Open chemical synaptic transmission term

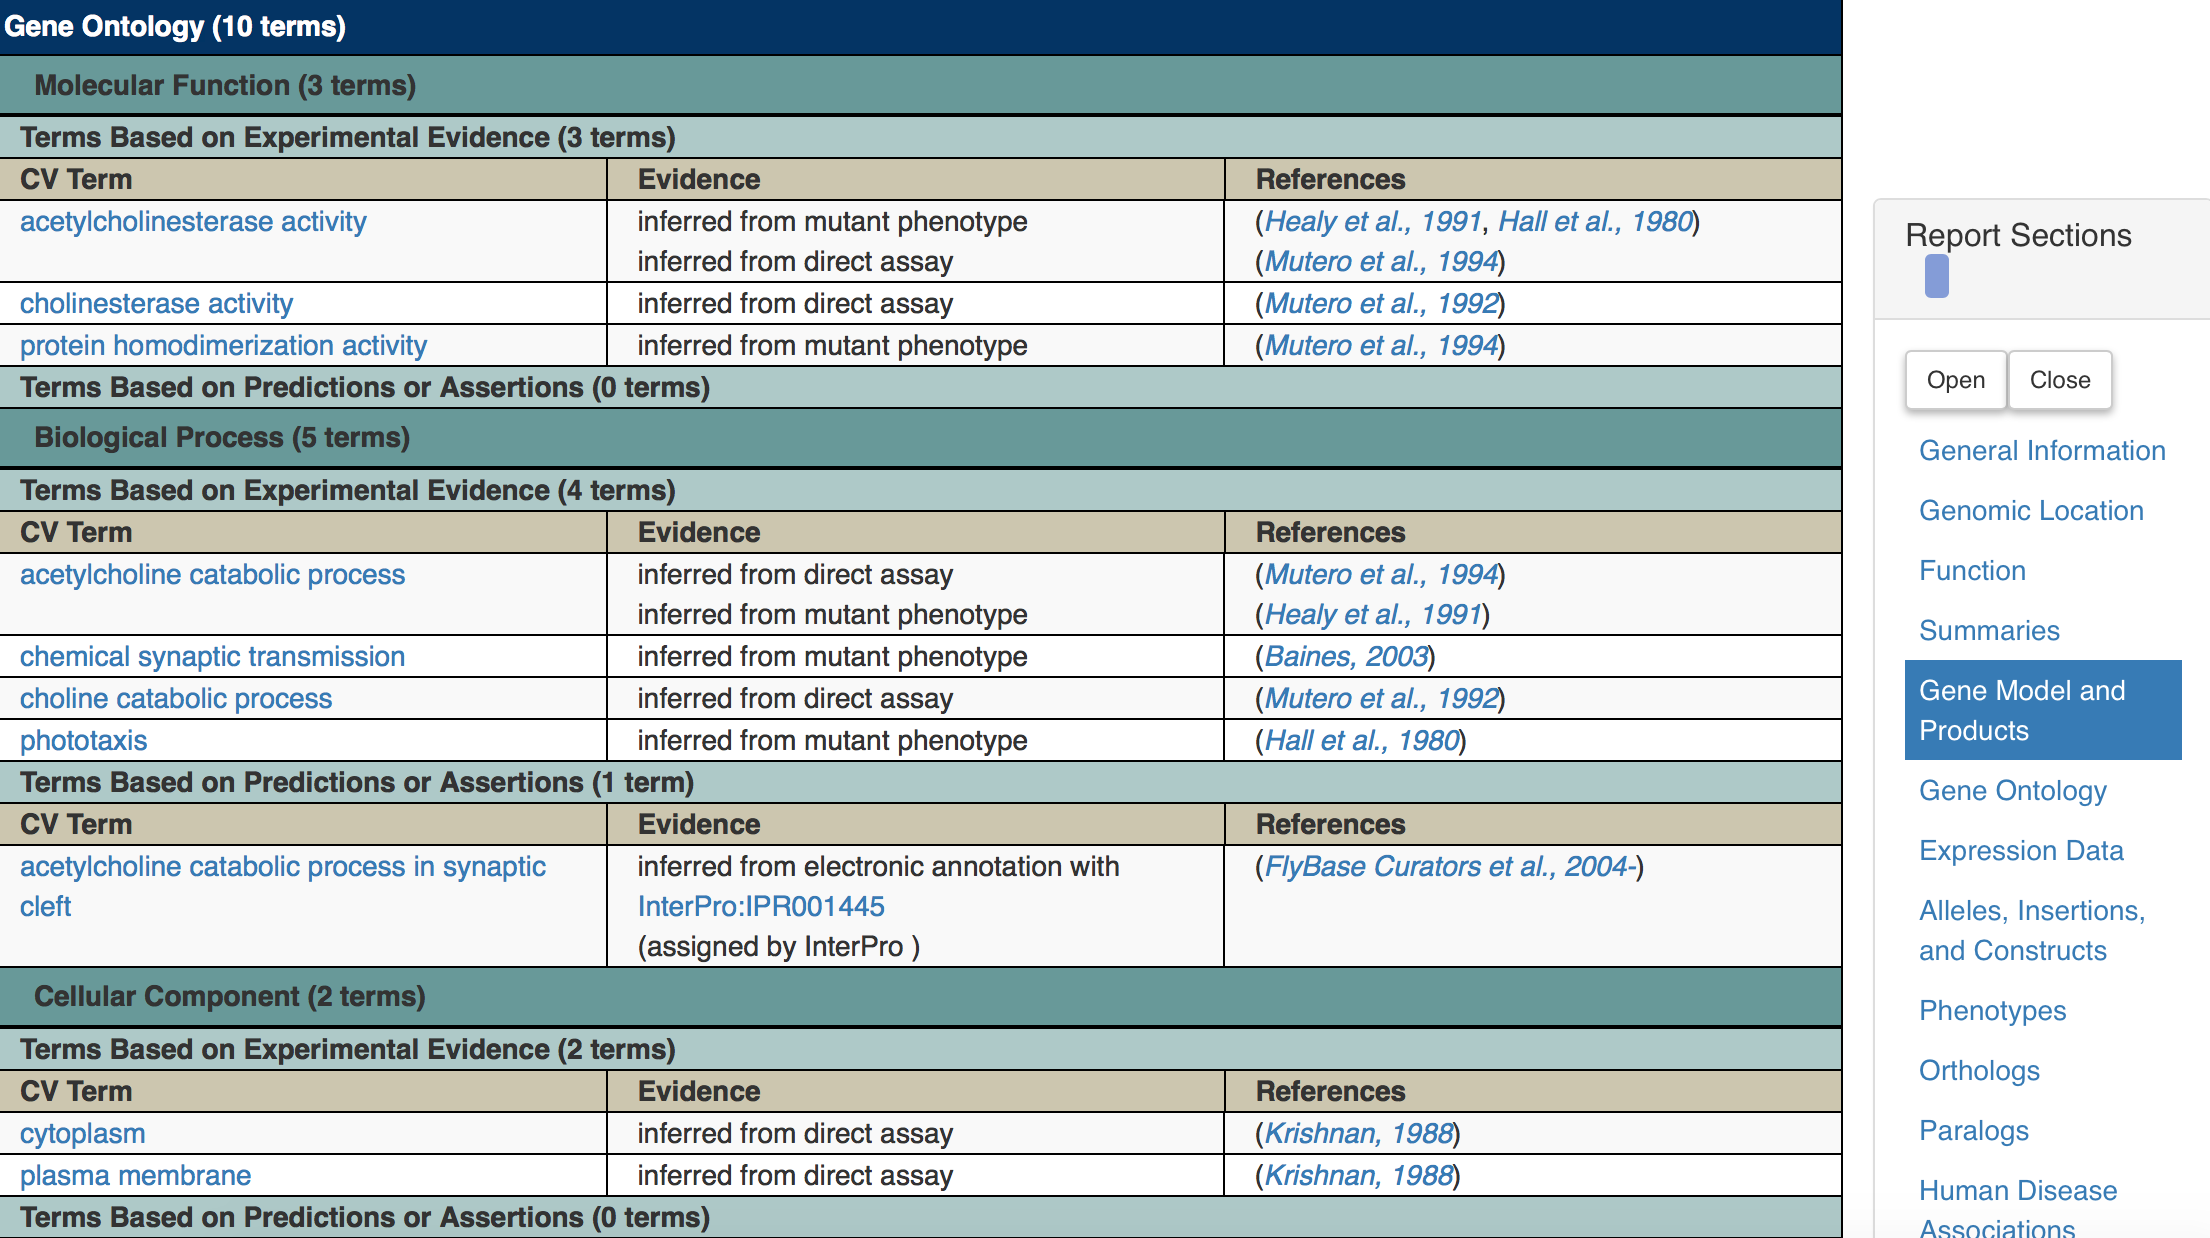pos(212,656)
